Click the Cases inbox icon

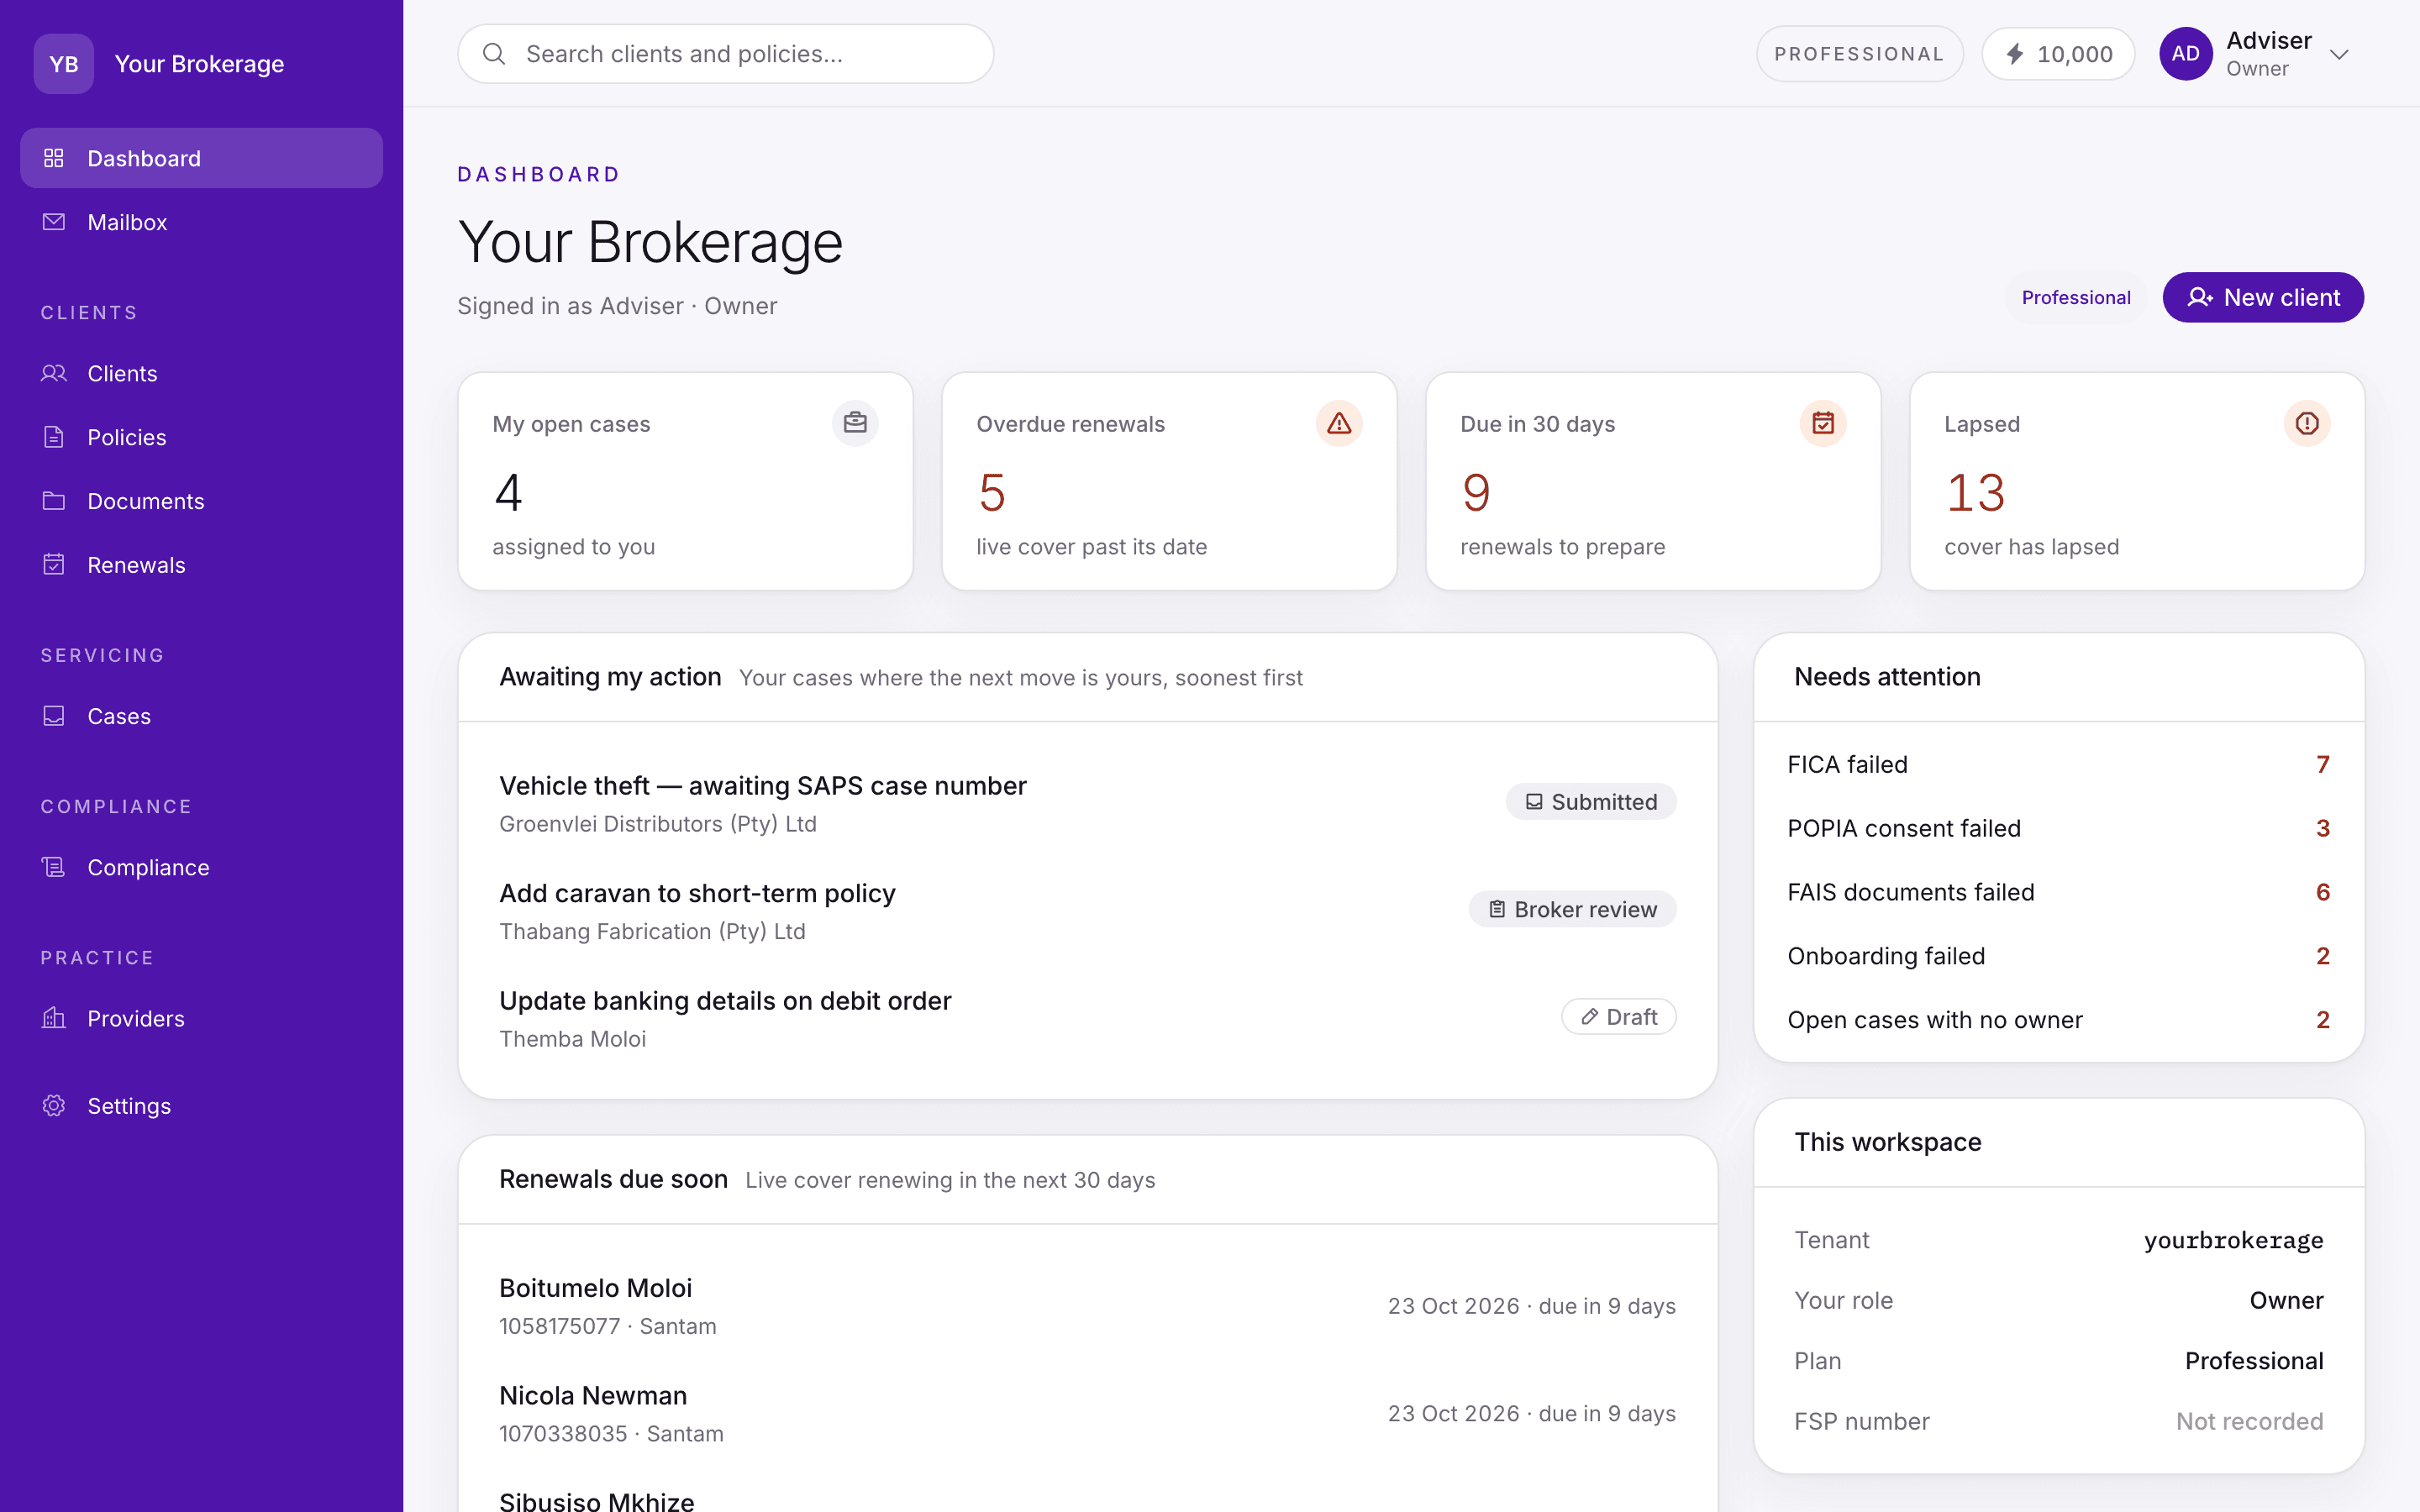click(x=54, y=716)
